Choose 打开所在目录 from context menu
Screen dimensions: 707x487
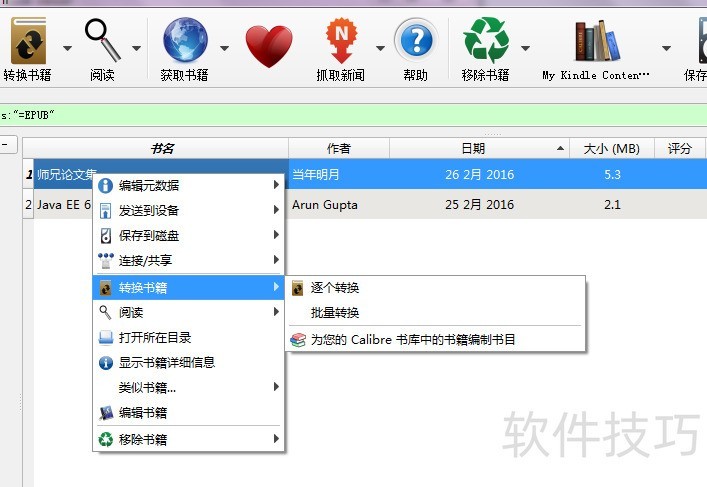(155, 338)
